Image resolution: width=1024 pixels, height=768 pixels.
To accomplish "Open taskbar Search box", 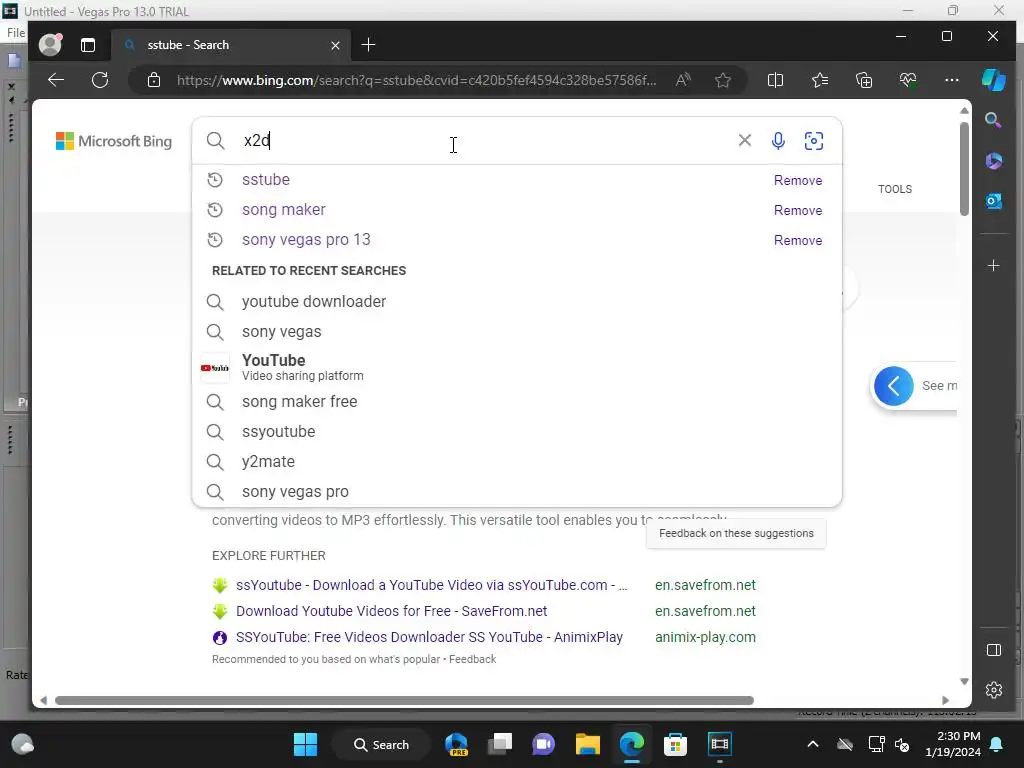I will coord(381,744).
